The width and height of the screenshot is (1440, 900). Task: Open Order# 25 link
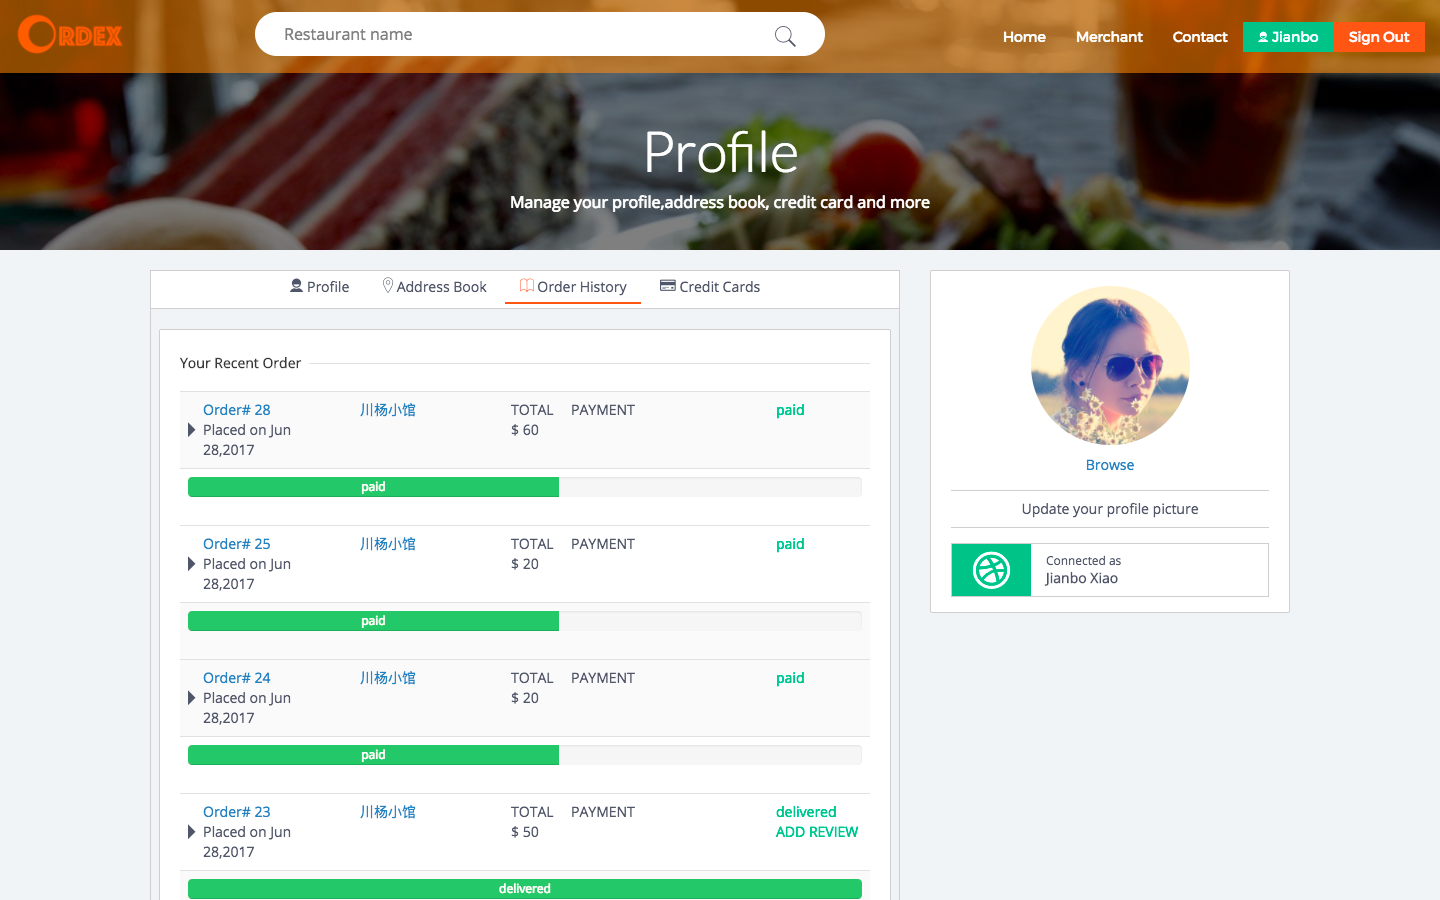pos(237,544)
